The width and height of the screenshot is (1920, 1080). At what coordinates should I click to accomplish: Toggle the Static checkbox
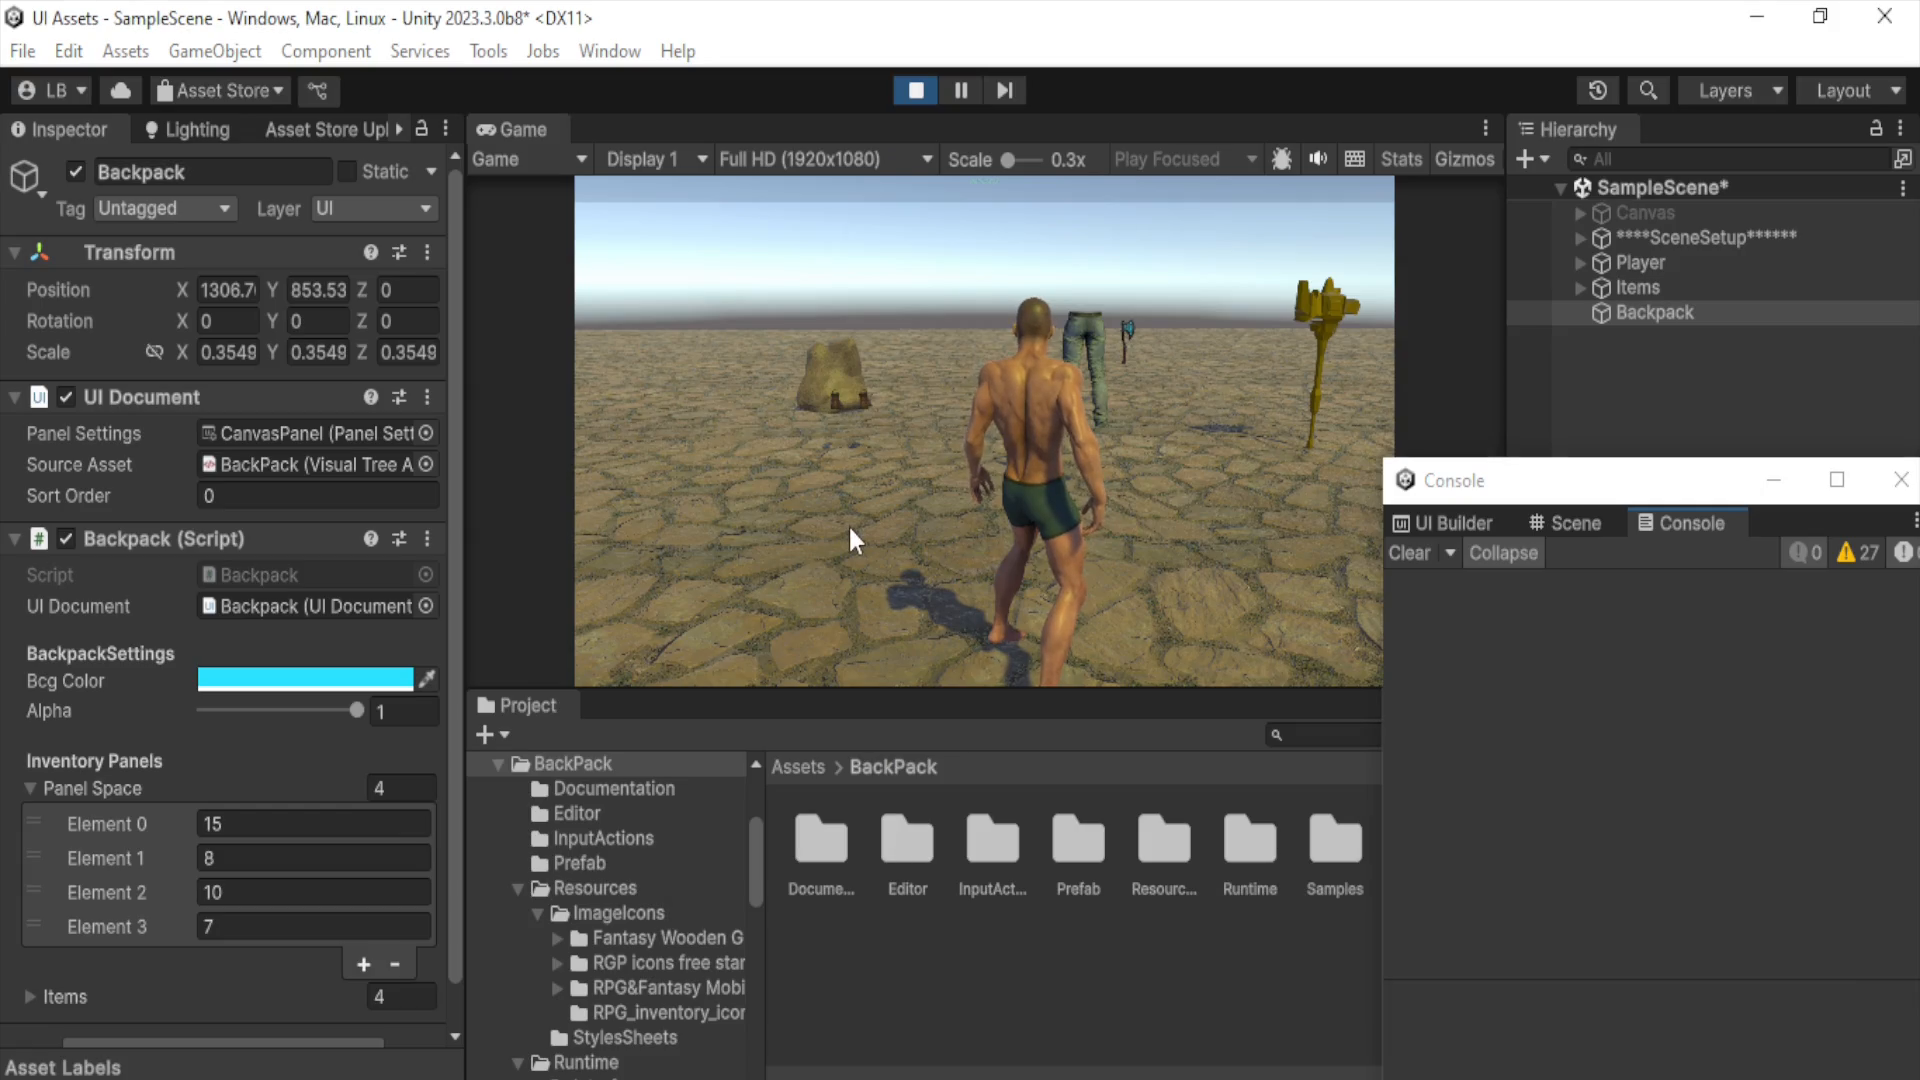(347, 171)
